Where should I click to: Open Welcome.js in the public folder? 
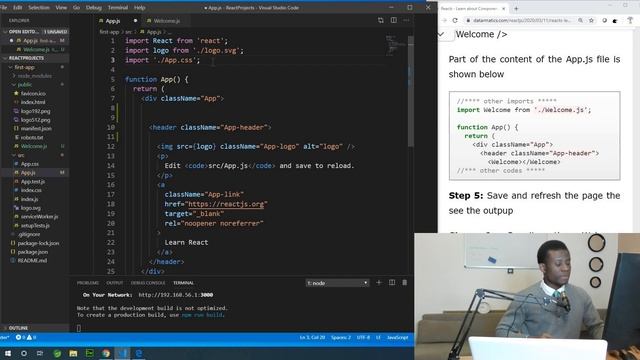34,146
